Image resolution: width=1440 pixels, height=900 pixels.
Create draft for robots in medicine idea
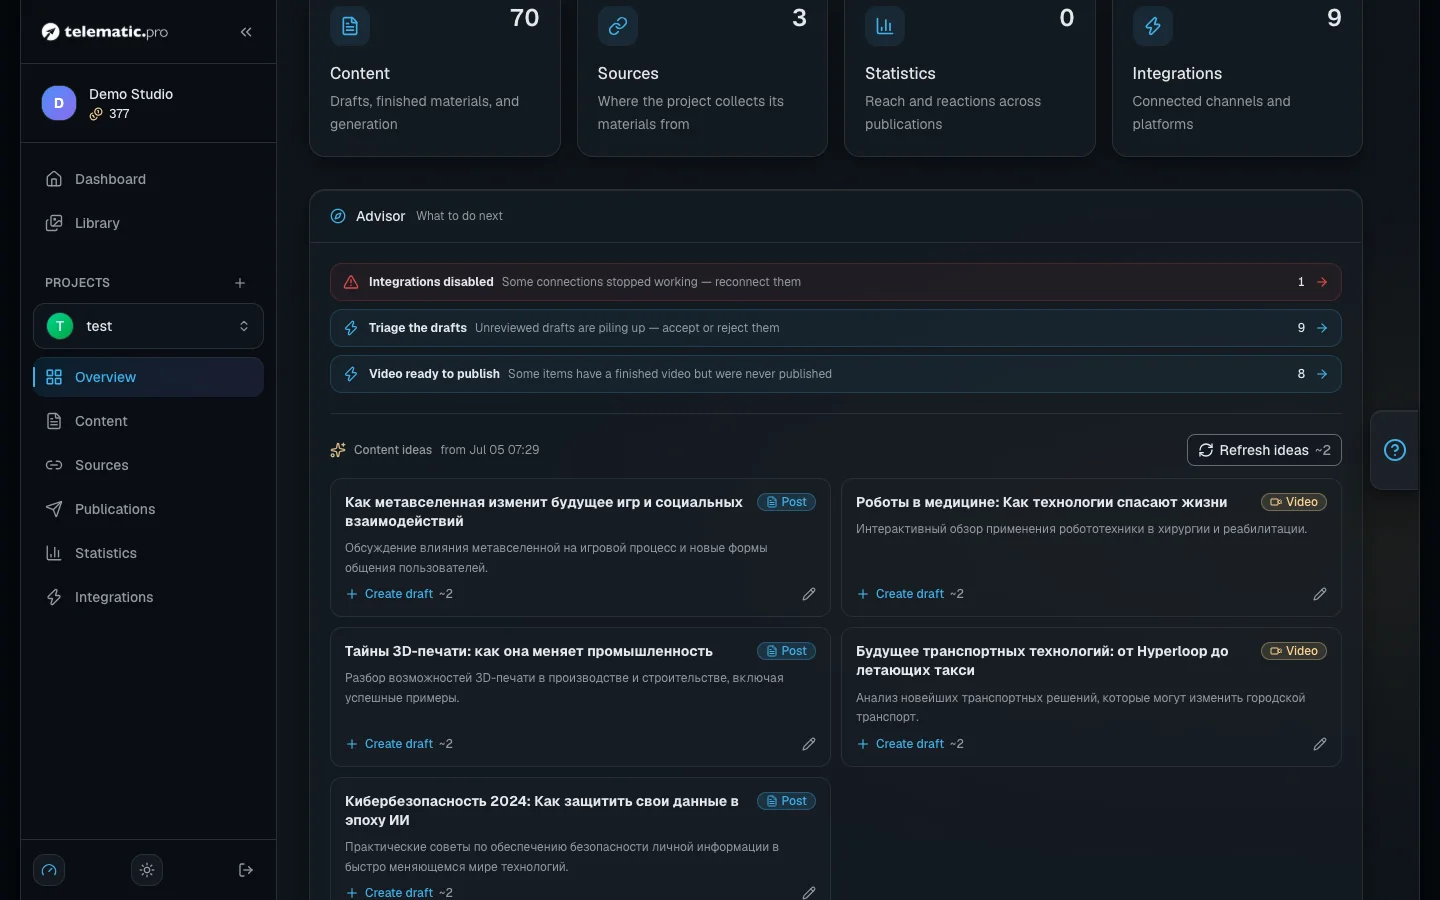910,594
